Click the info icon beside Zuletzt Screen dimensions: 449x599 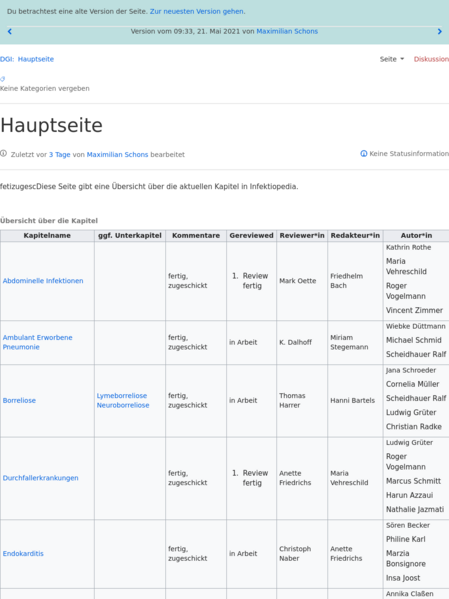click(3, 154)
